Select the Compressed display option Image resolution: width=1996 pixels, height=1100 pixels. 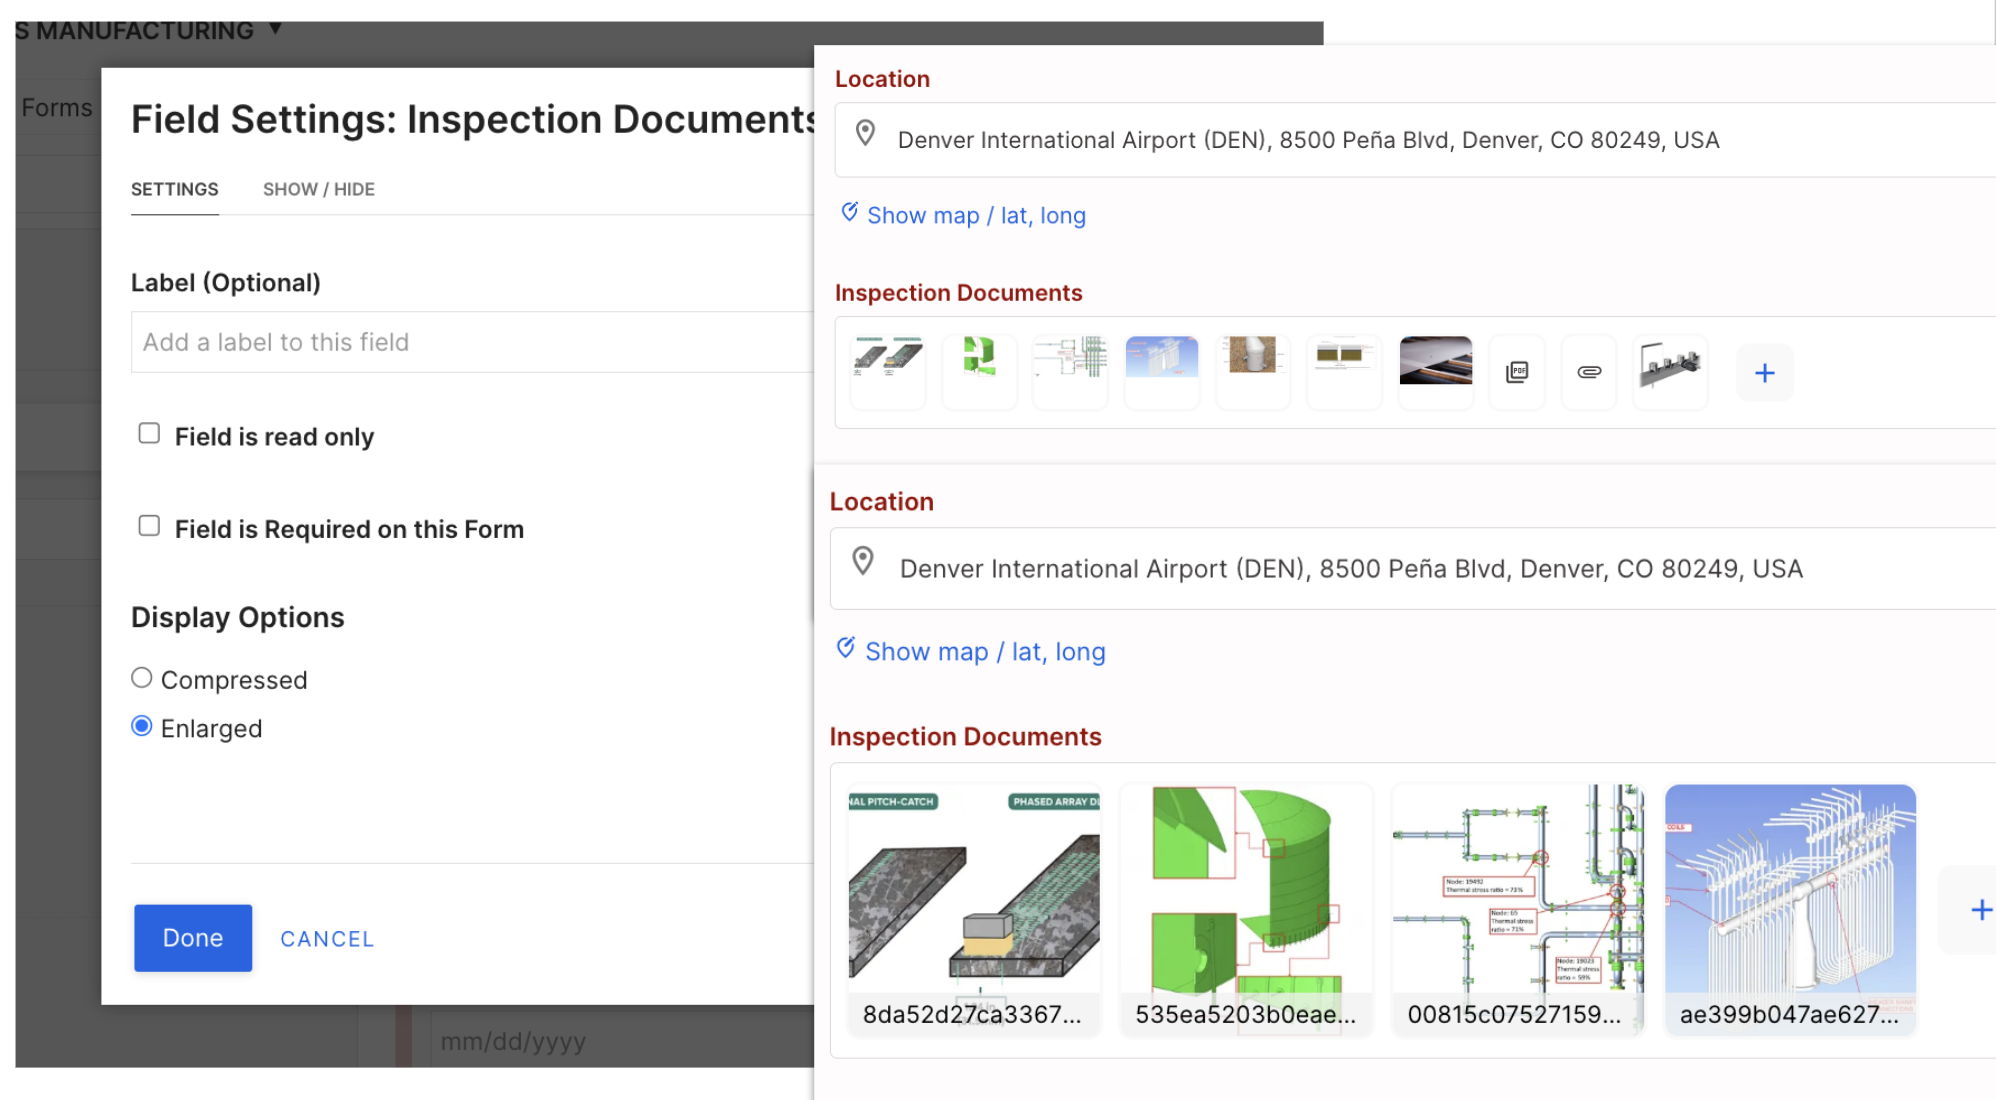[142, 678]
